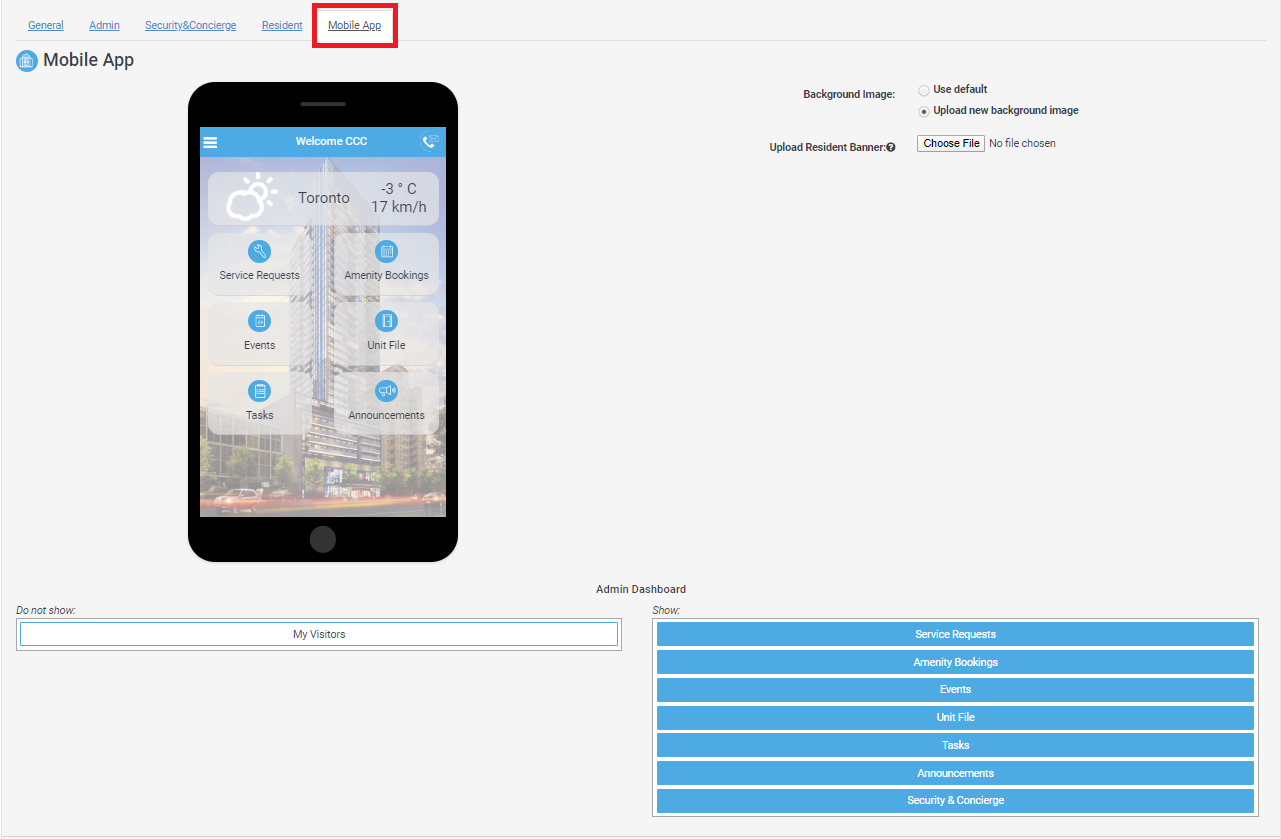
Task: Click Announcements in Show list
Action: pyautogui.click(x=955, y=773)
